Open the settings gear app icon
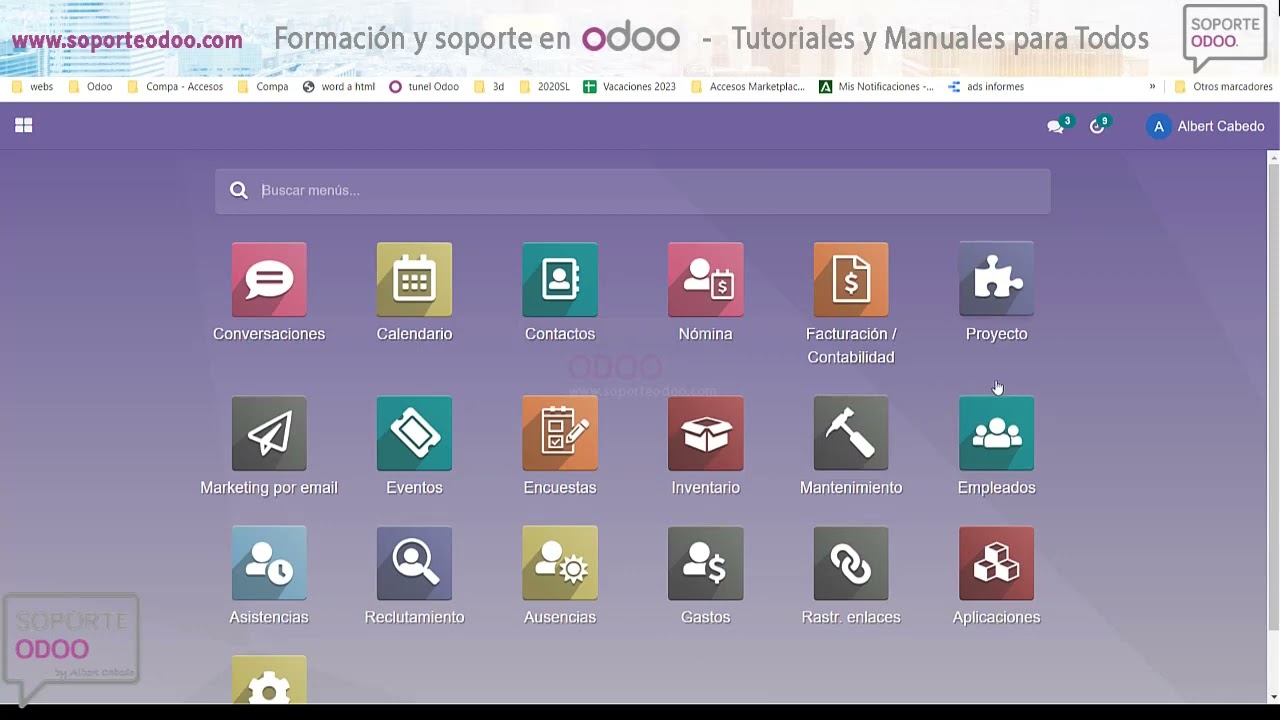 click(x=269, y=680)
